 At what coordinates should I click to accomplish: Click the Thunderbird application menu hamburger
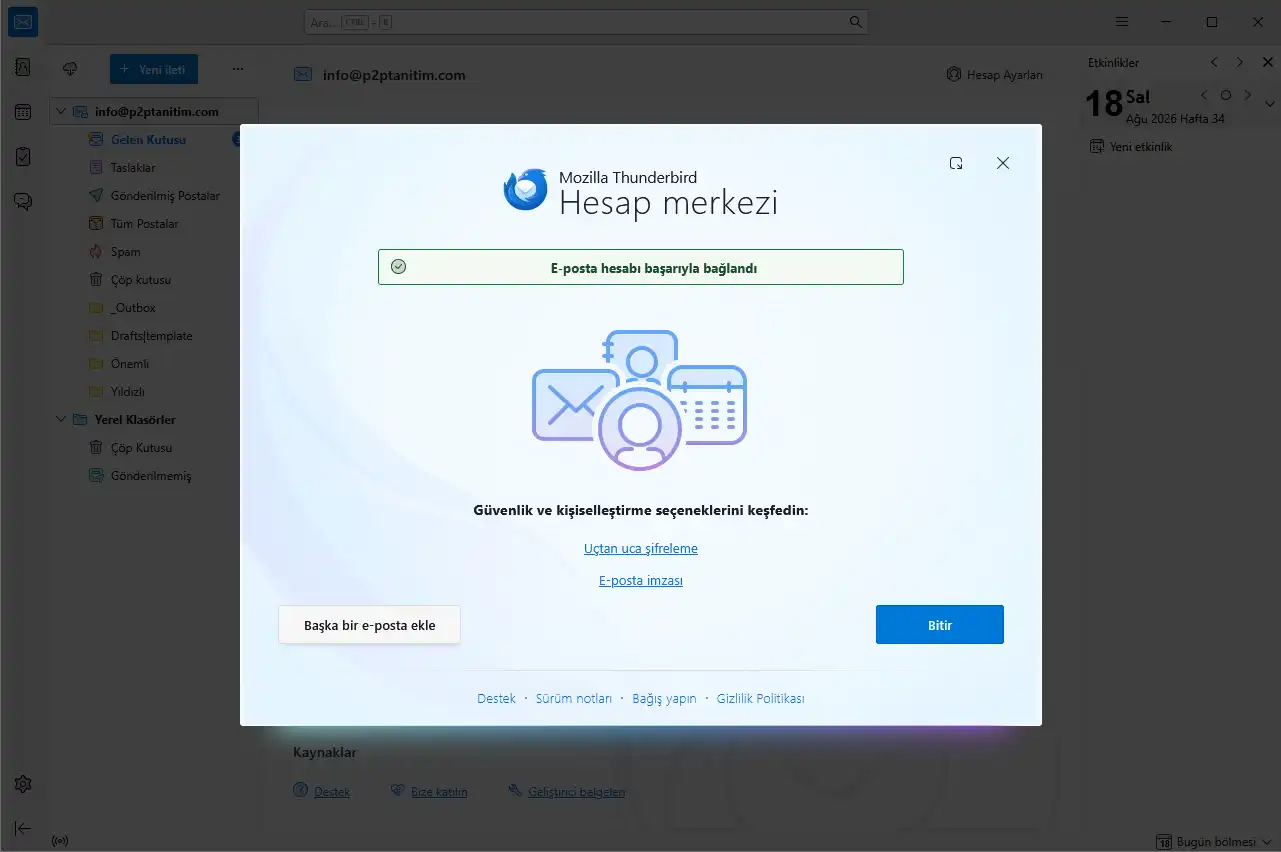[1122, 22]
